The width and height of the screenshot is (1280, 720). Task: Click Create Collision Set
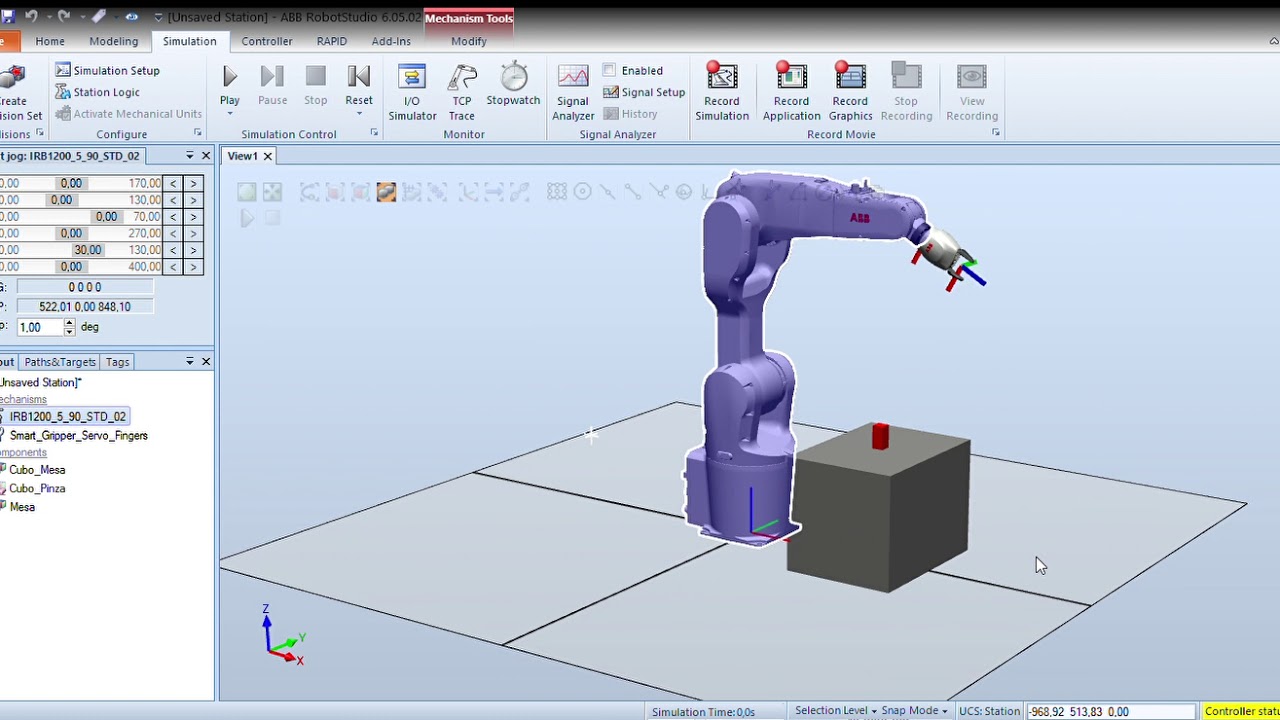18,92
